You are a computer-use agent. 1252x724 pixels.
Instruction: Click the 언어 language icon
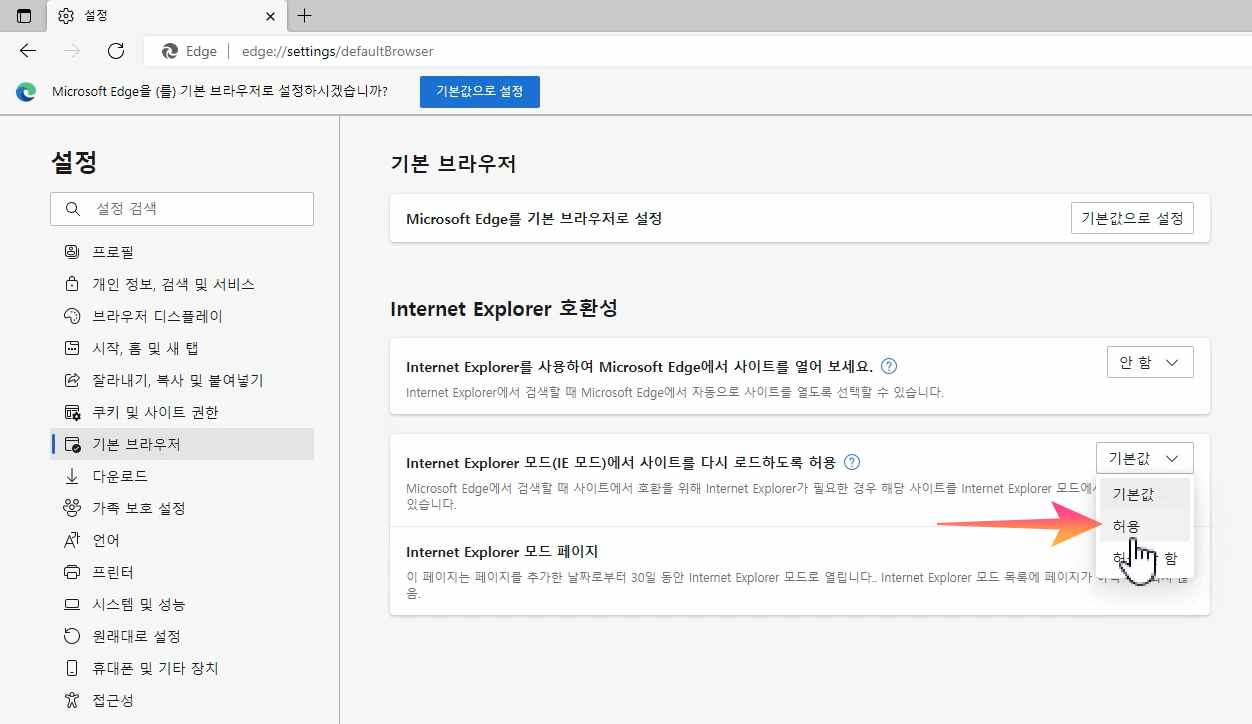[x=72, y=540]
